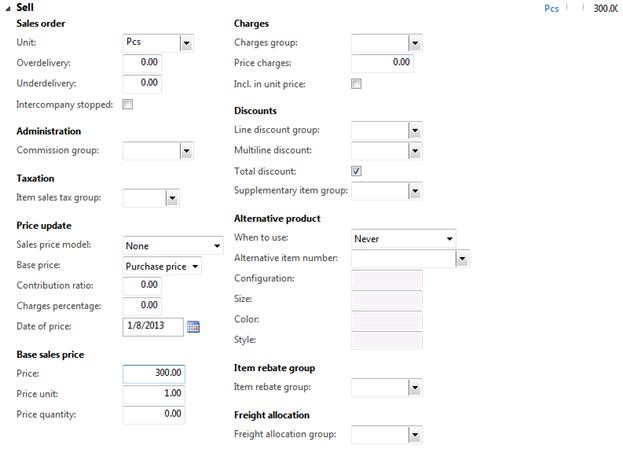This screenshot has width=623, height=449.
Task: Expand the When to use dropdown
Action: pos(450,239)
